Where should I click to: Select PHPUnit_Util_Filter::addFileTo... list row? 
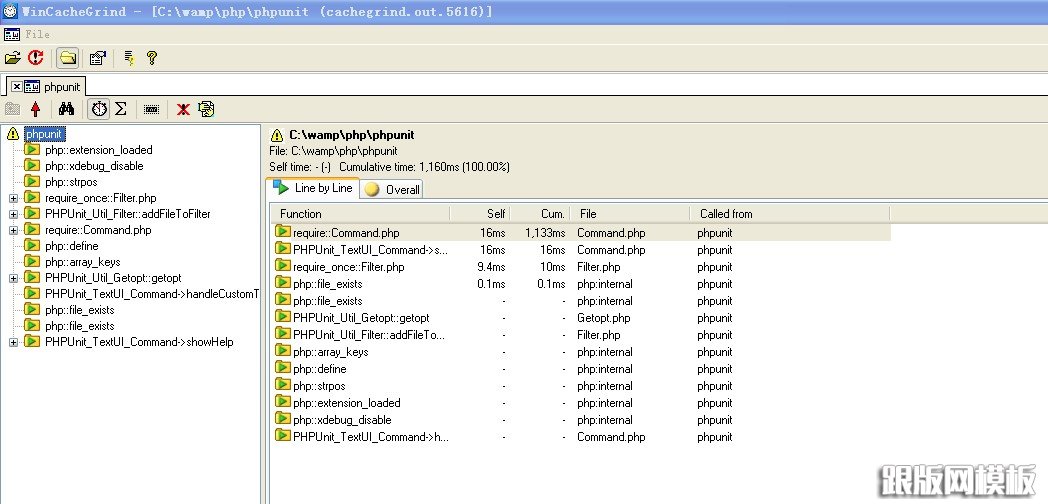coord(581,335)
